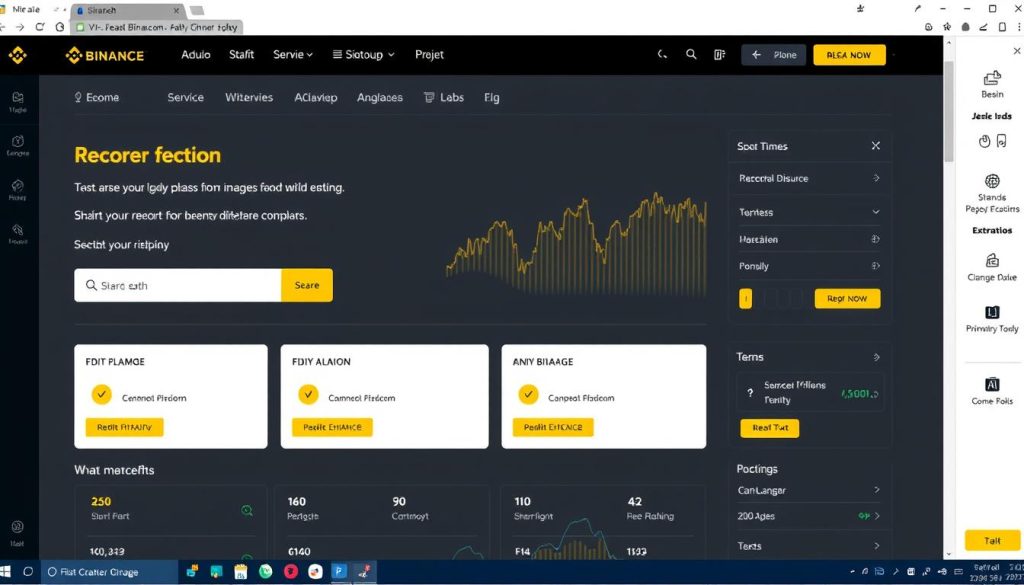Expand the Siotoup dropdown menu
Screen dimensions: 1024x585
click(364, 55)
